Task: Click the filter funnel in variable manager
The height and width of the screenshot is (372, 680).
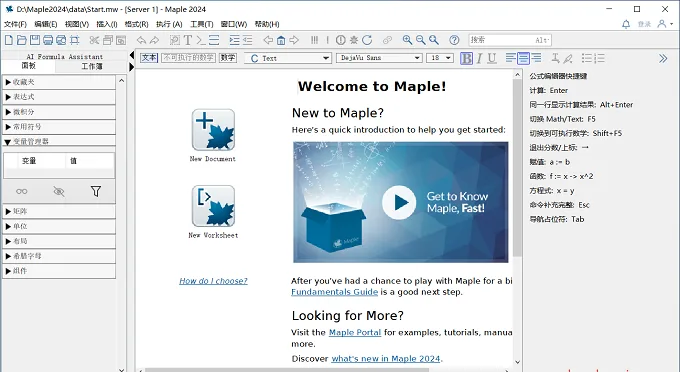Action: [96, 191]
